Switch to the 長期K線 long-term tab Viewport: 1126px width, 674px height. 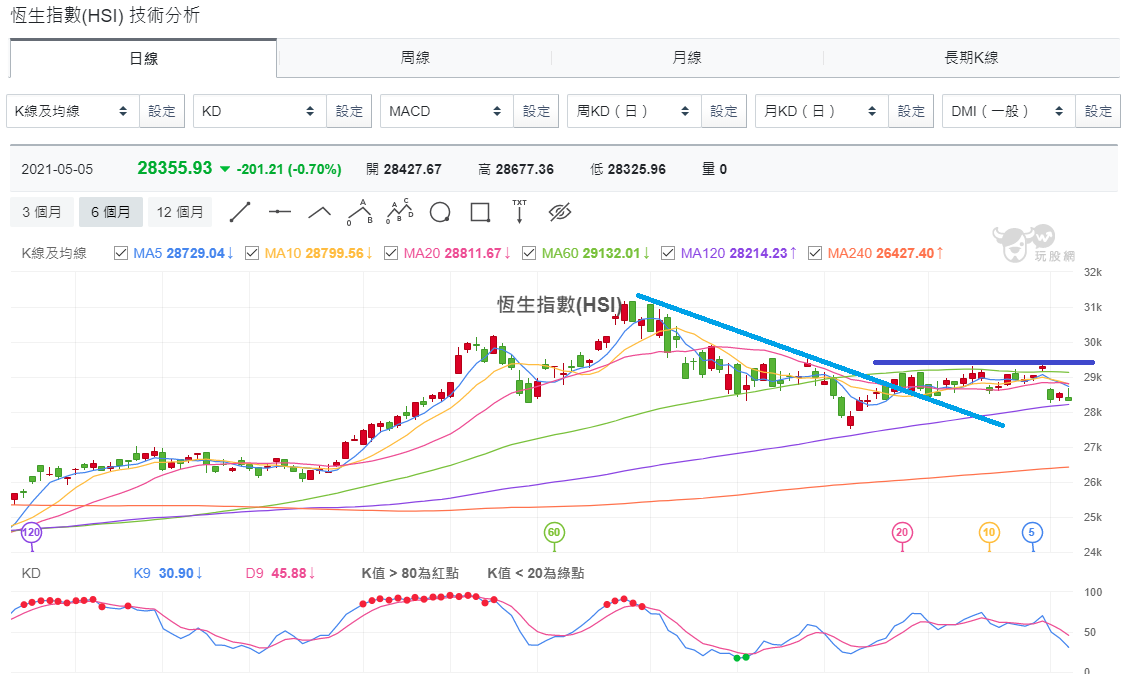(971, 58)
